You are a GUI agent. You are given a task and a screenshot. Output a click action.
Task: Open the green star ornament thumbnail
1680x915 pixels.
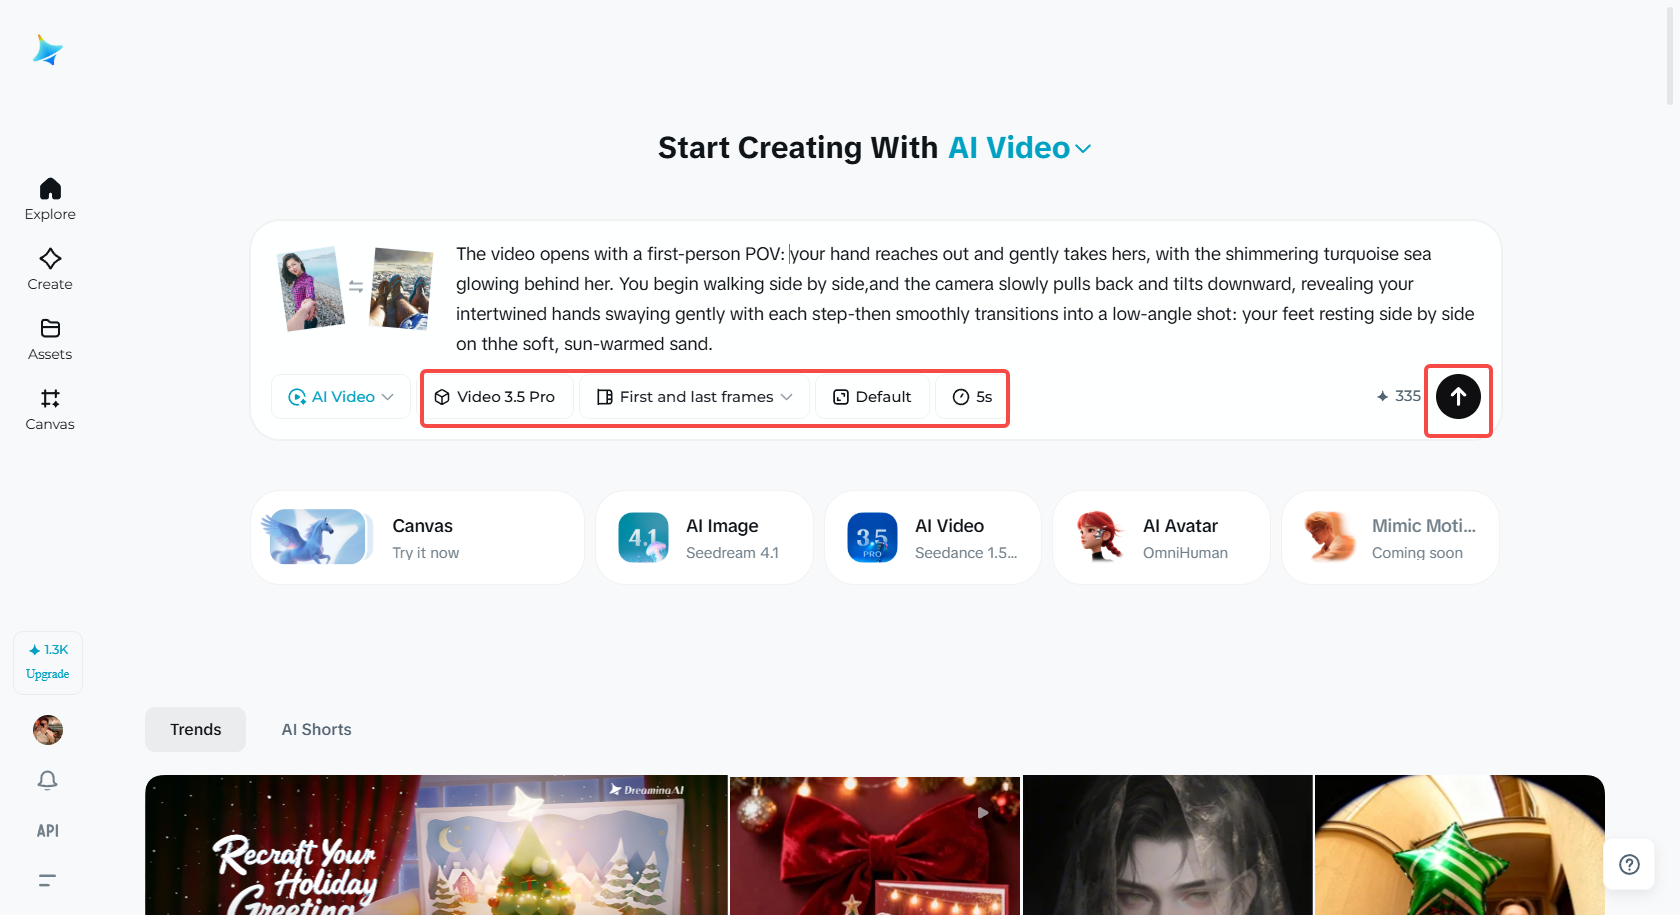pyautogui.click(x=1460, y=845)
